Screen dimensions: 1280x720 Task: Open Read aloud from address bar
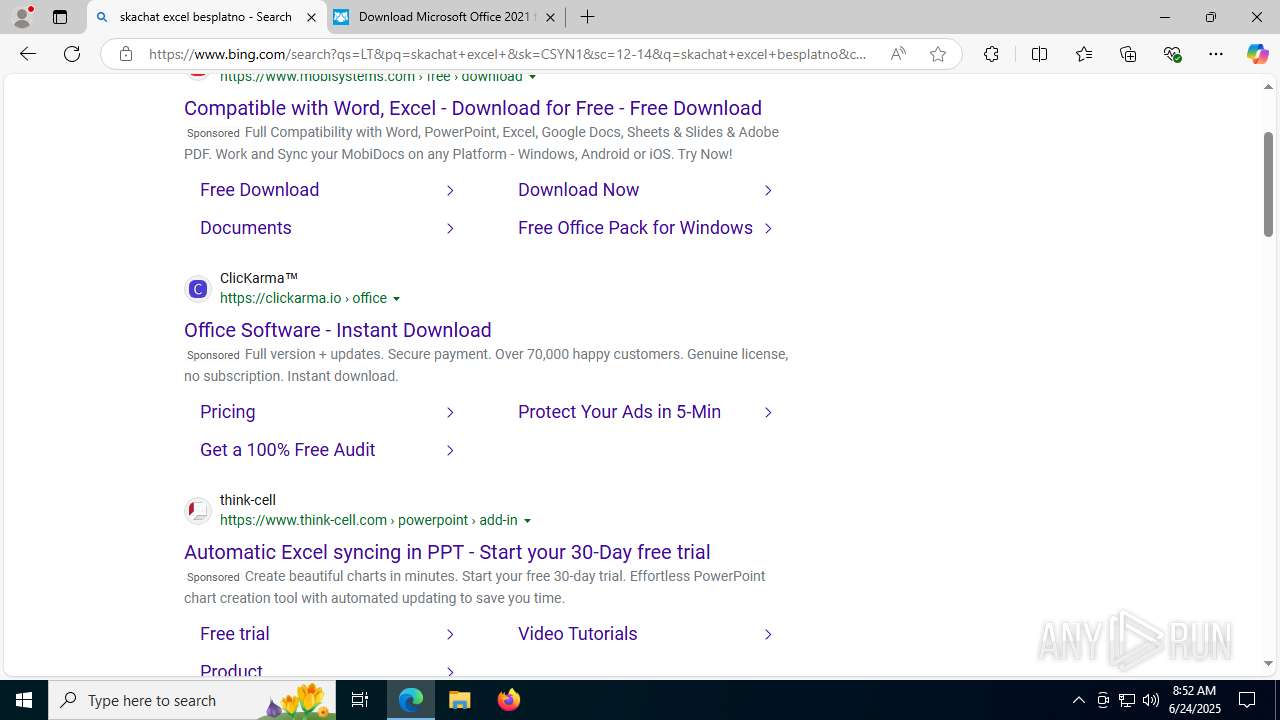tap(898, 54)
